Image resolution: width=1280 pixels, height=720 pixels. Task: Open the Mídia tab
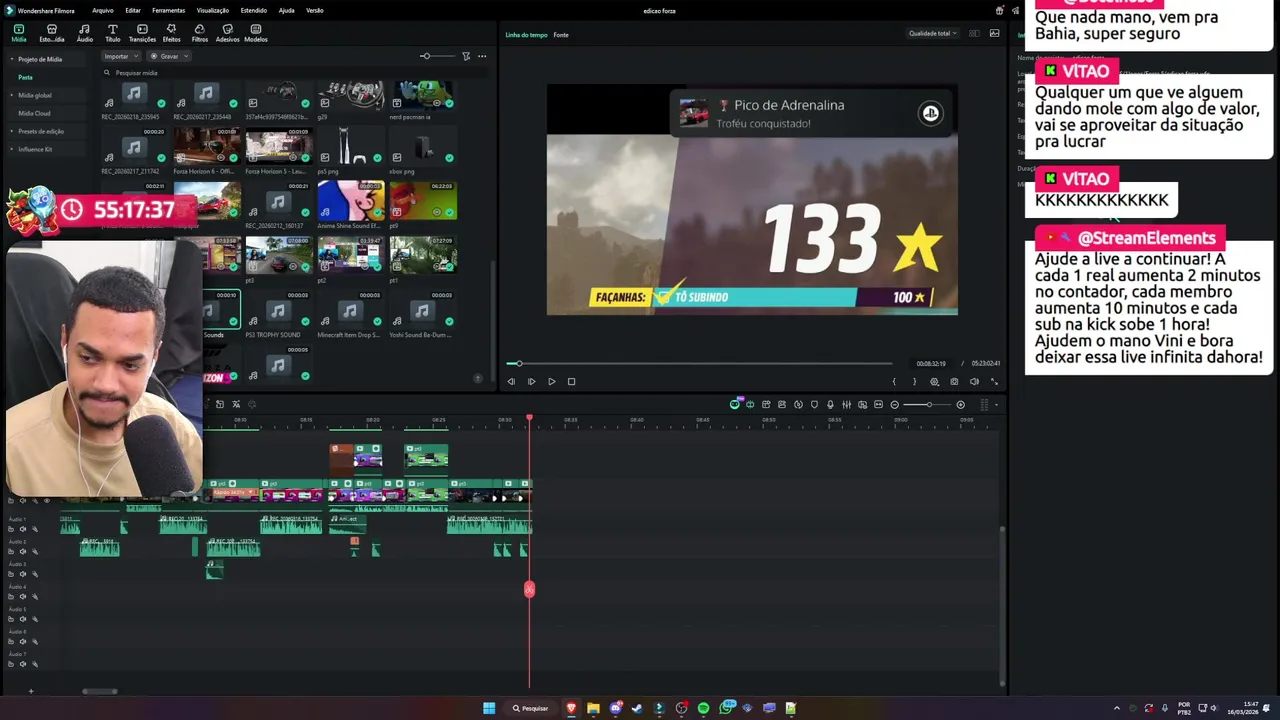point(19,33)
